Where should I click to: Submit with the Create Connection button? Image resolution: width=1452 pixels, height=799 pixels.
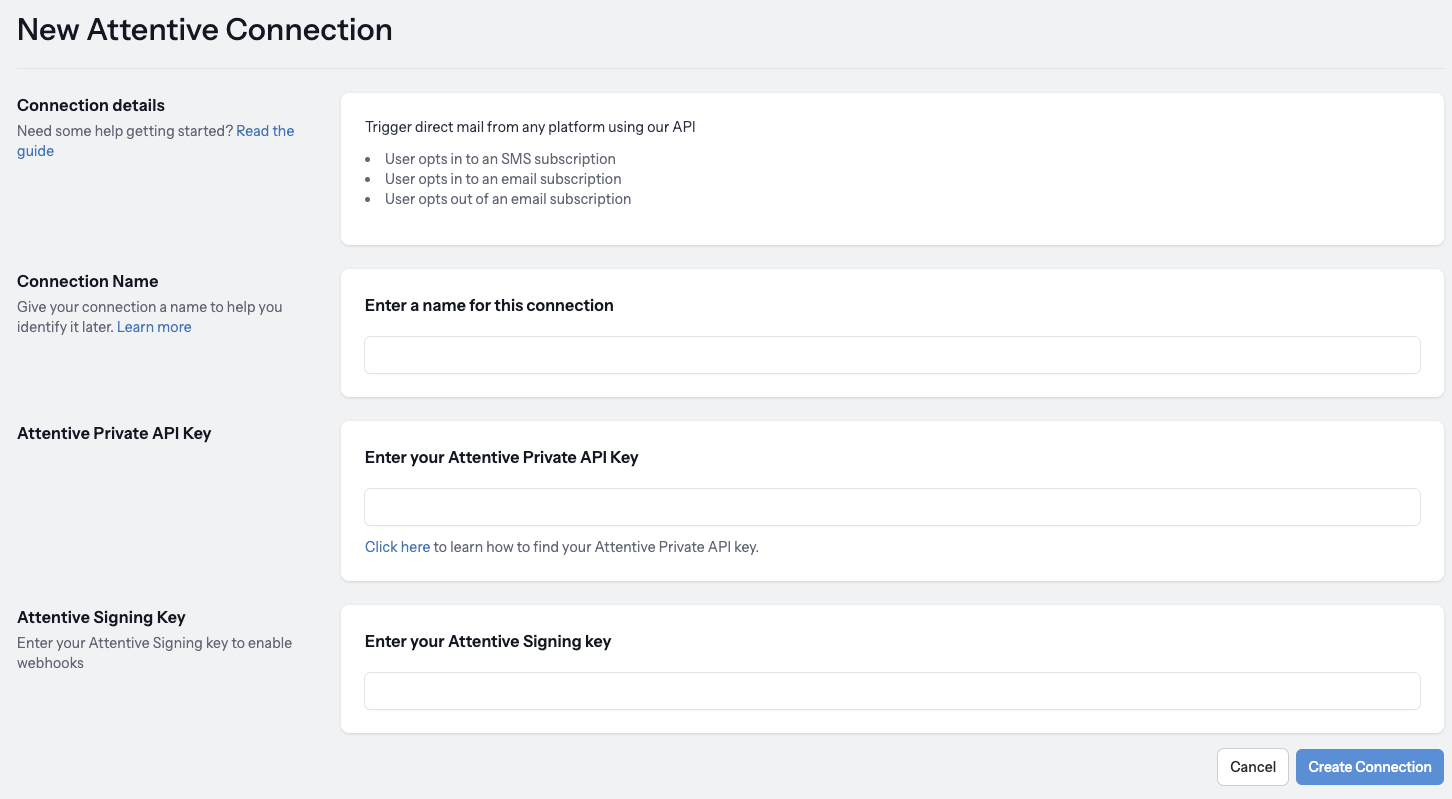pyautogui.click(x=1370, y=767)
